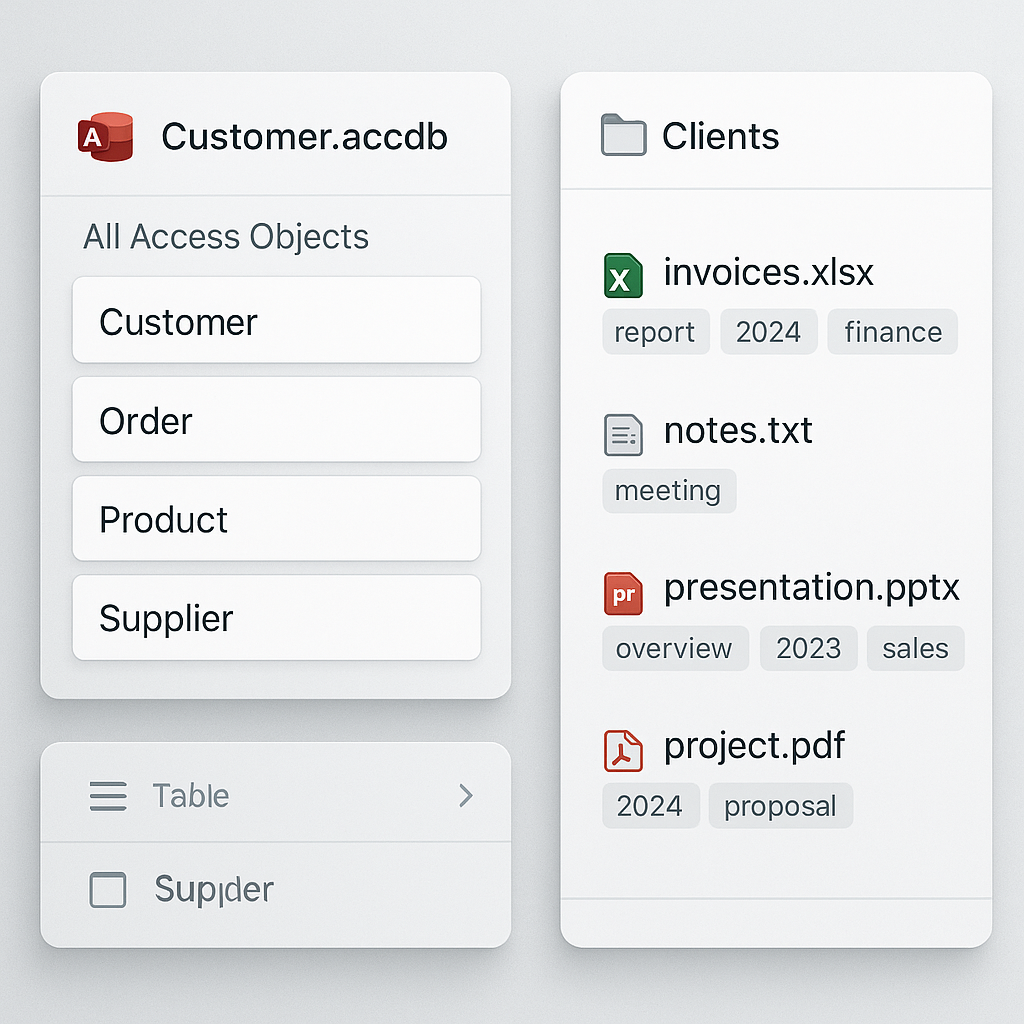Click the 2023 tag
The image size is (1024, 1024).
pos(808,648)
